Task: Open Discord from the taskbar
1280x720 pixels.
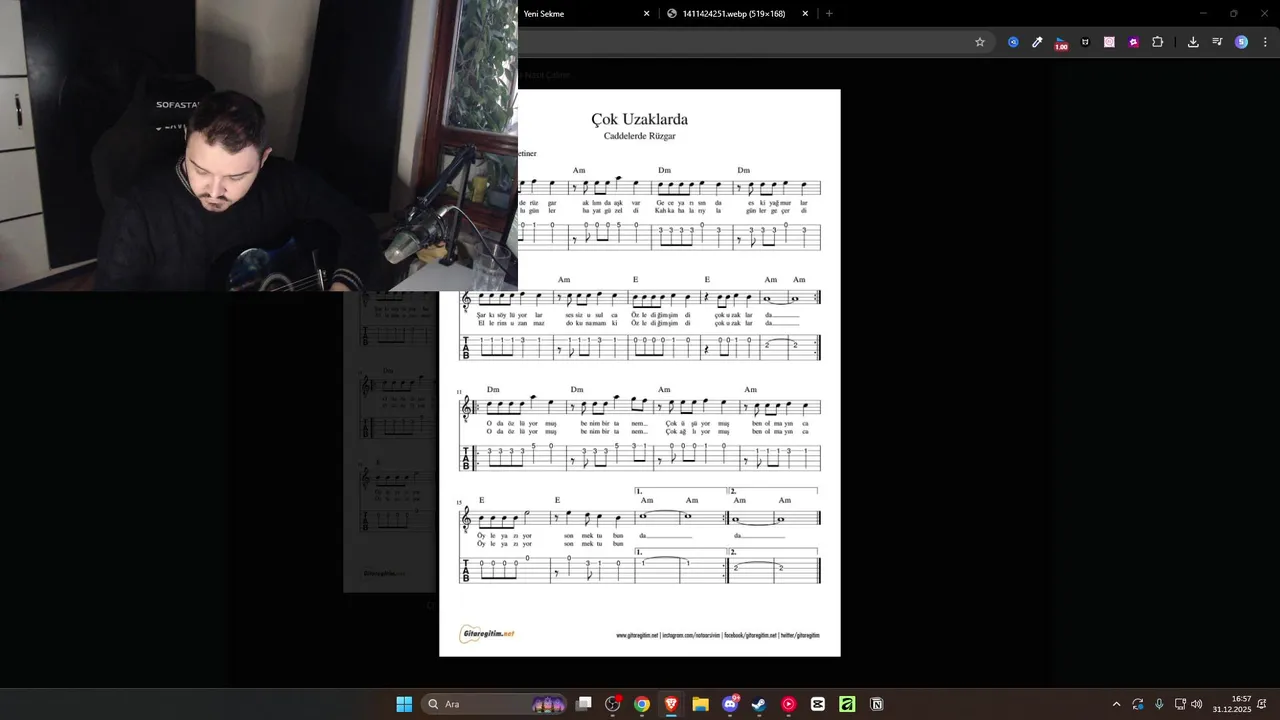Action: [730, 704]
